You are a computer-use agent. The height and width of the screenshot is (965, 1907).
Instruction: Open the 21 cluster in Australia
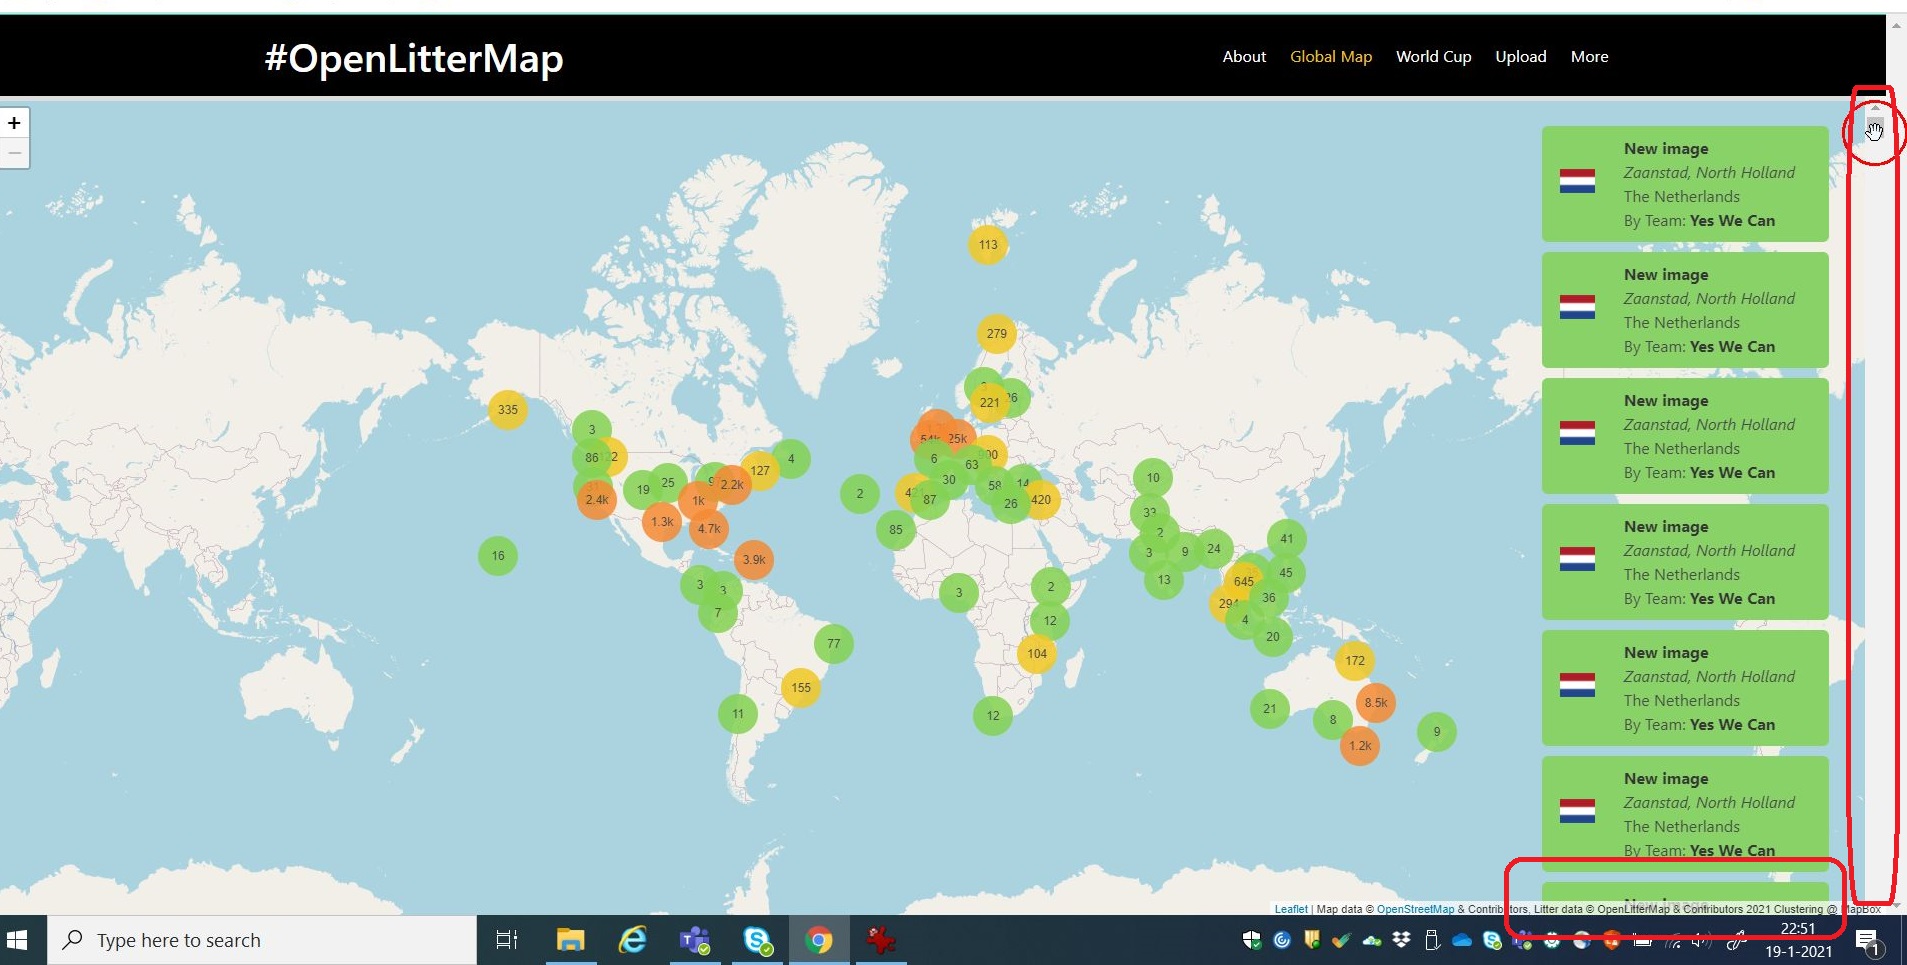tap(1270, 709)
